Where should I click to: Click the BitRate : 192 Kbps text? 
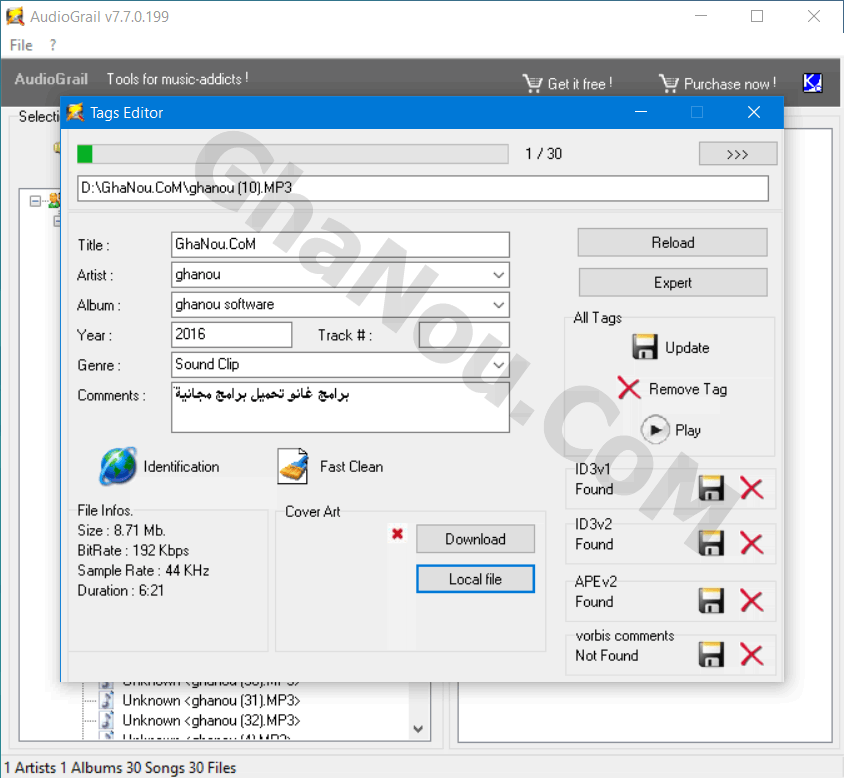click(133, 550)
